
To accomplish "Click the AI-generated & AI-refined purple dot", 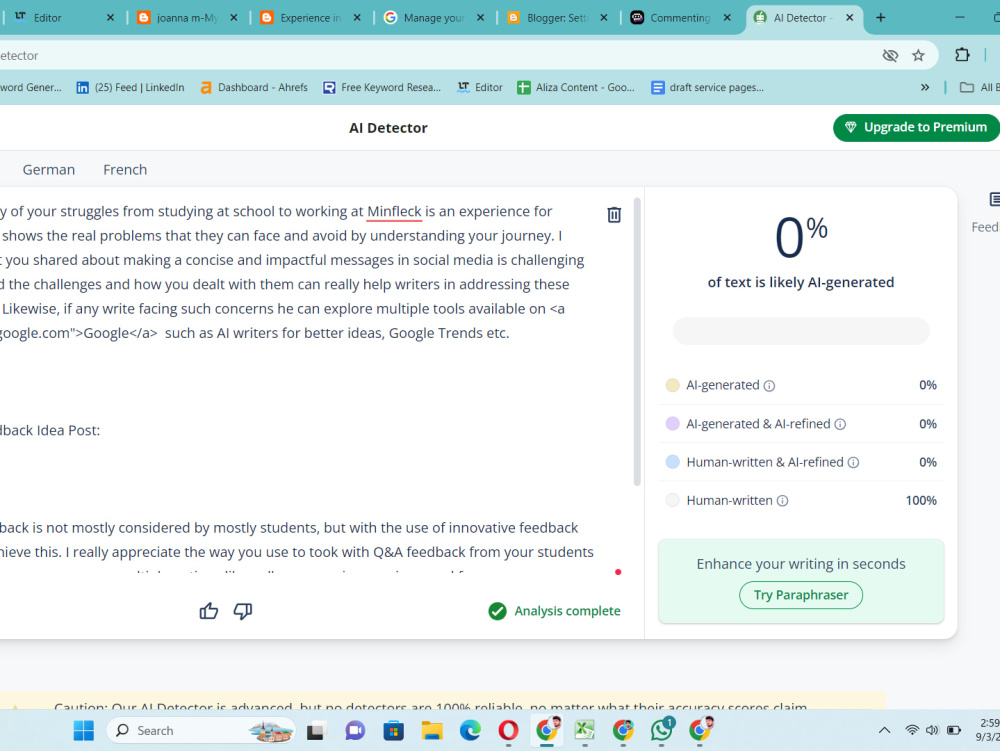I will 672,424.
